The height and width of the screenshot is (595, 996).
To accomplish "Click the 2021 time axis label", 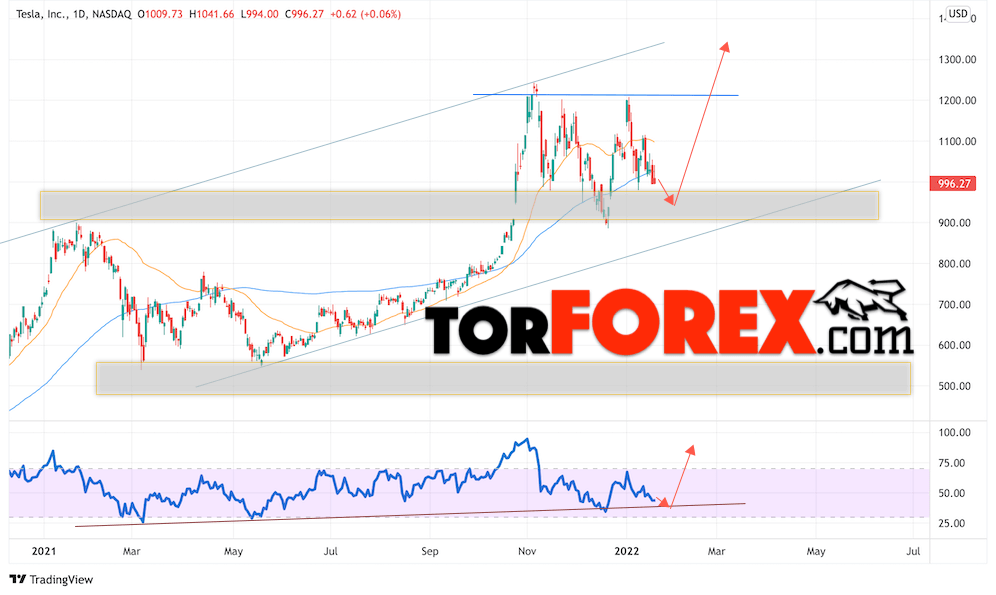I will pyautogui.click(x=44, y=551).
